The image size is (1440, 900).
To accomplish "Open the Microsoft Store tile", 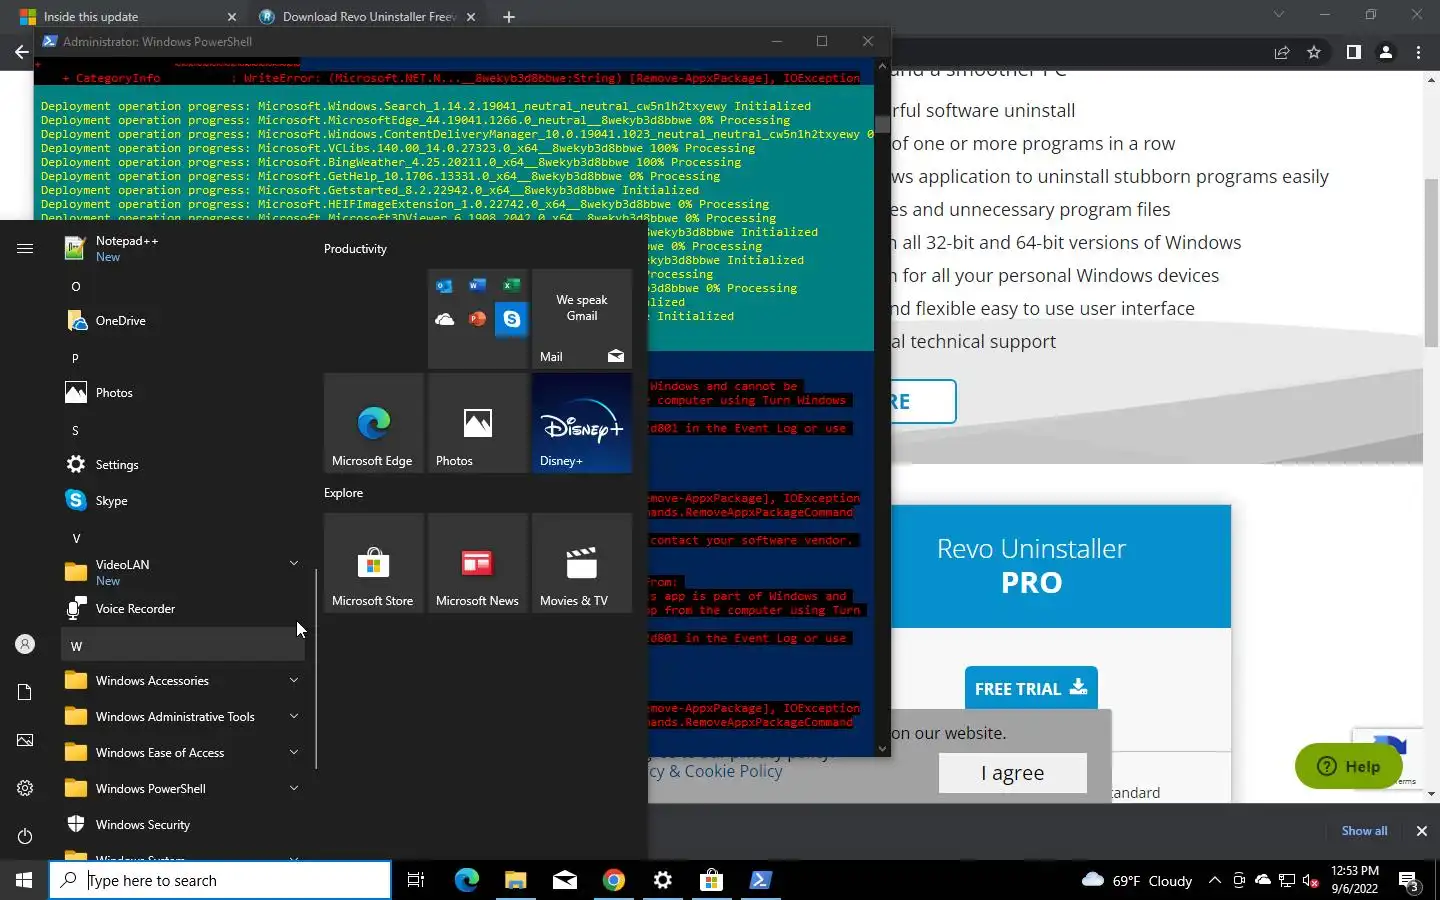I will tap(374, 563).
